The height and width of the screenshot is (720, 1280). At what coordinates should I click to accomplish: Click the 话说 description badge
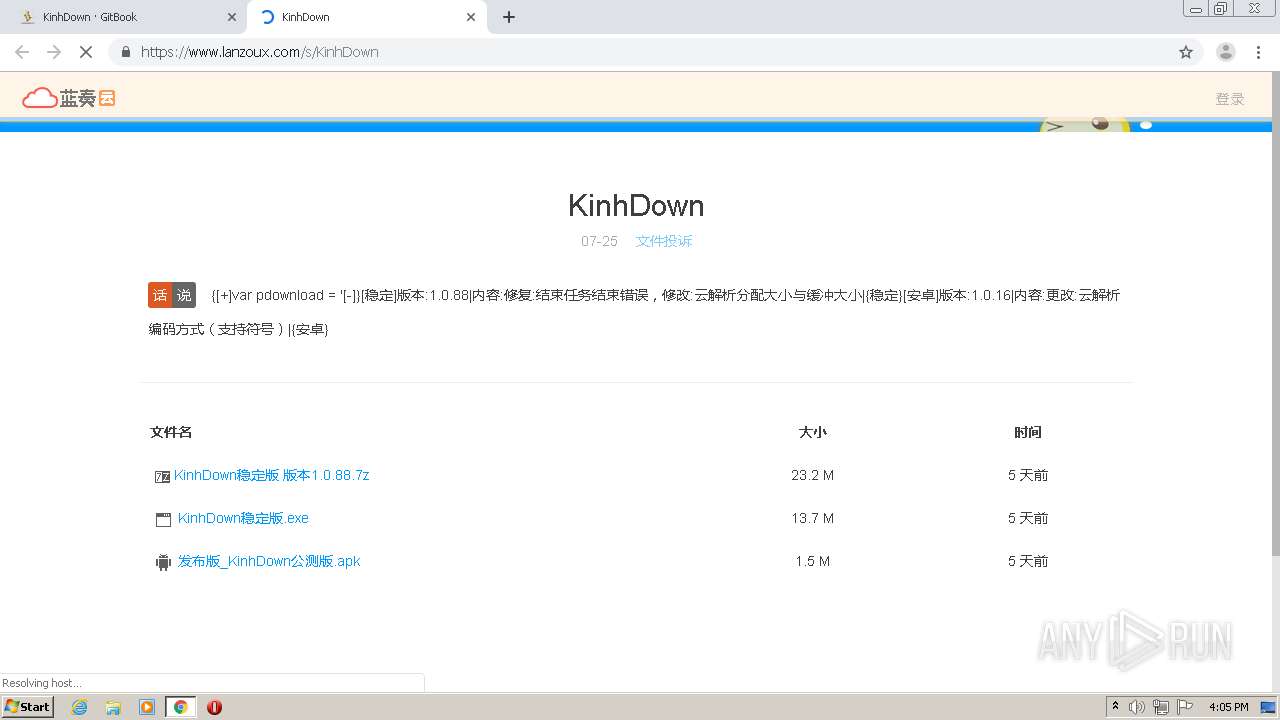[172, 295]
